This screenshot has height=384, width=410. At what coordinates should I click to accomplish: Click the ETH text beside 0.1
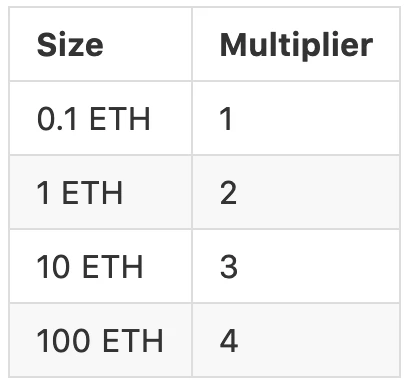tap(120, 119)
